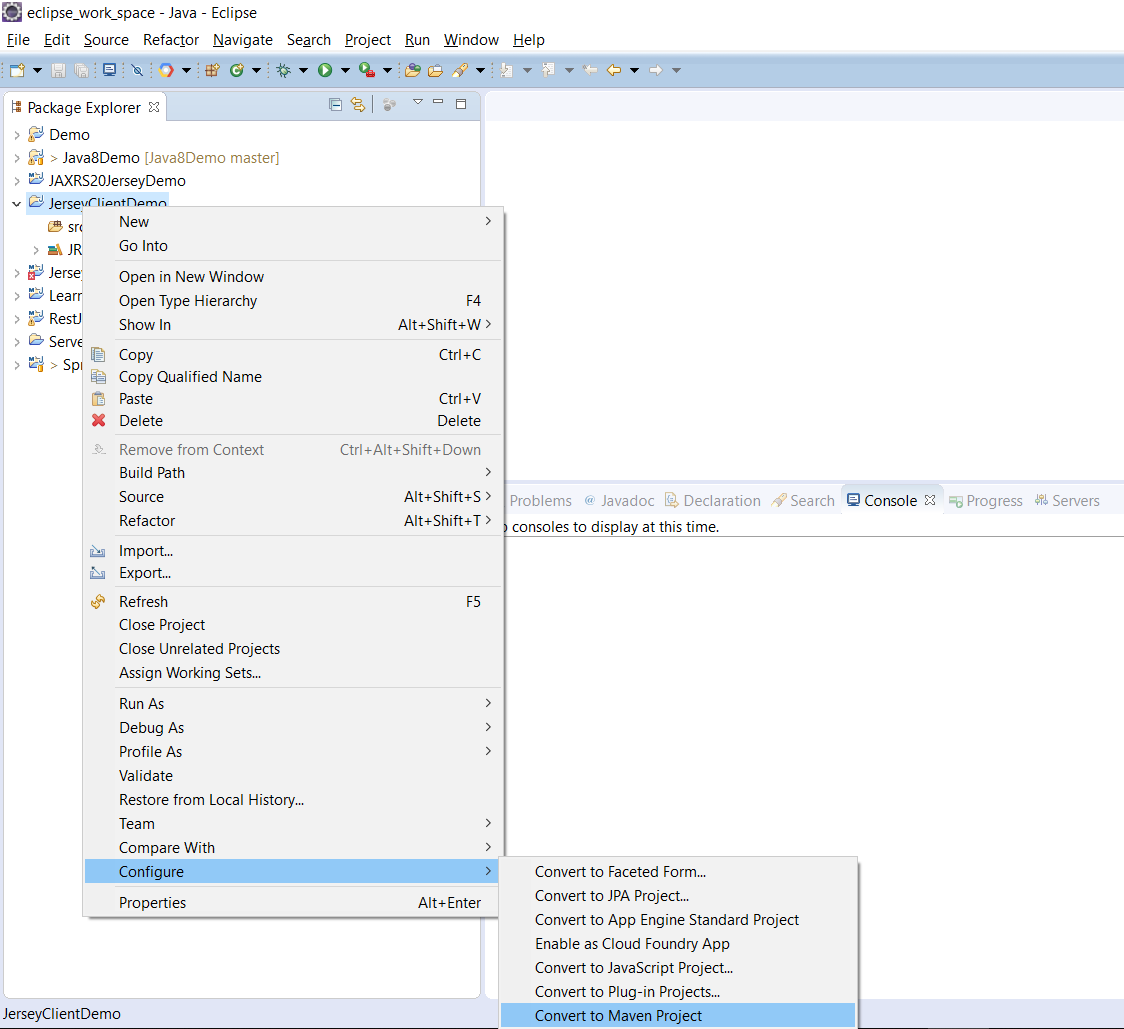Select Convert to Maven Project
This screenshot has height=1029, width=1124.
618,1016
